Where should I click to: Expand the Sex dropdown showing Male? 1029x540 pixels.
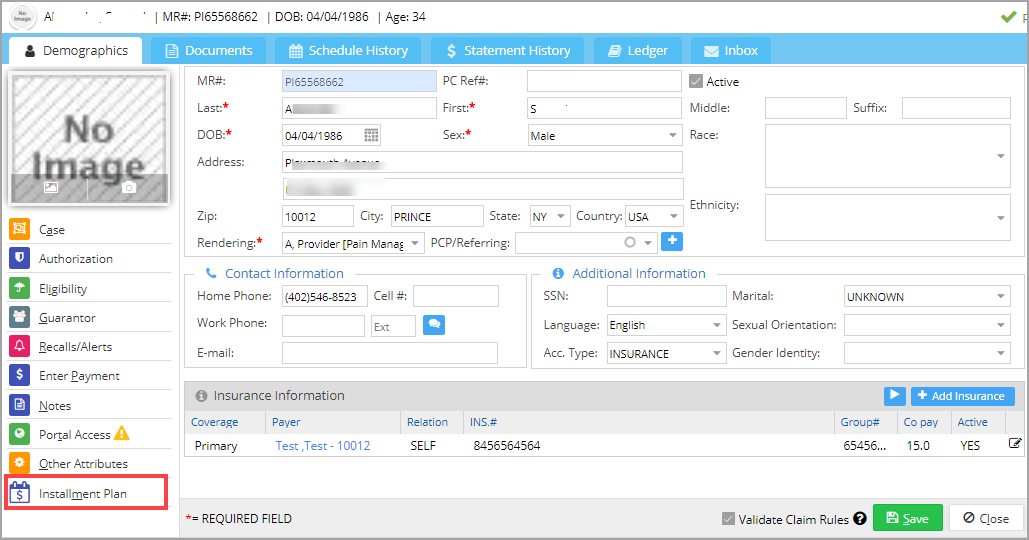click(605, 135)
